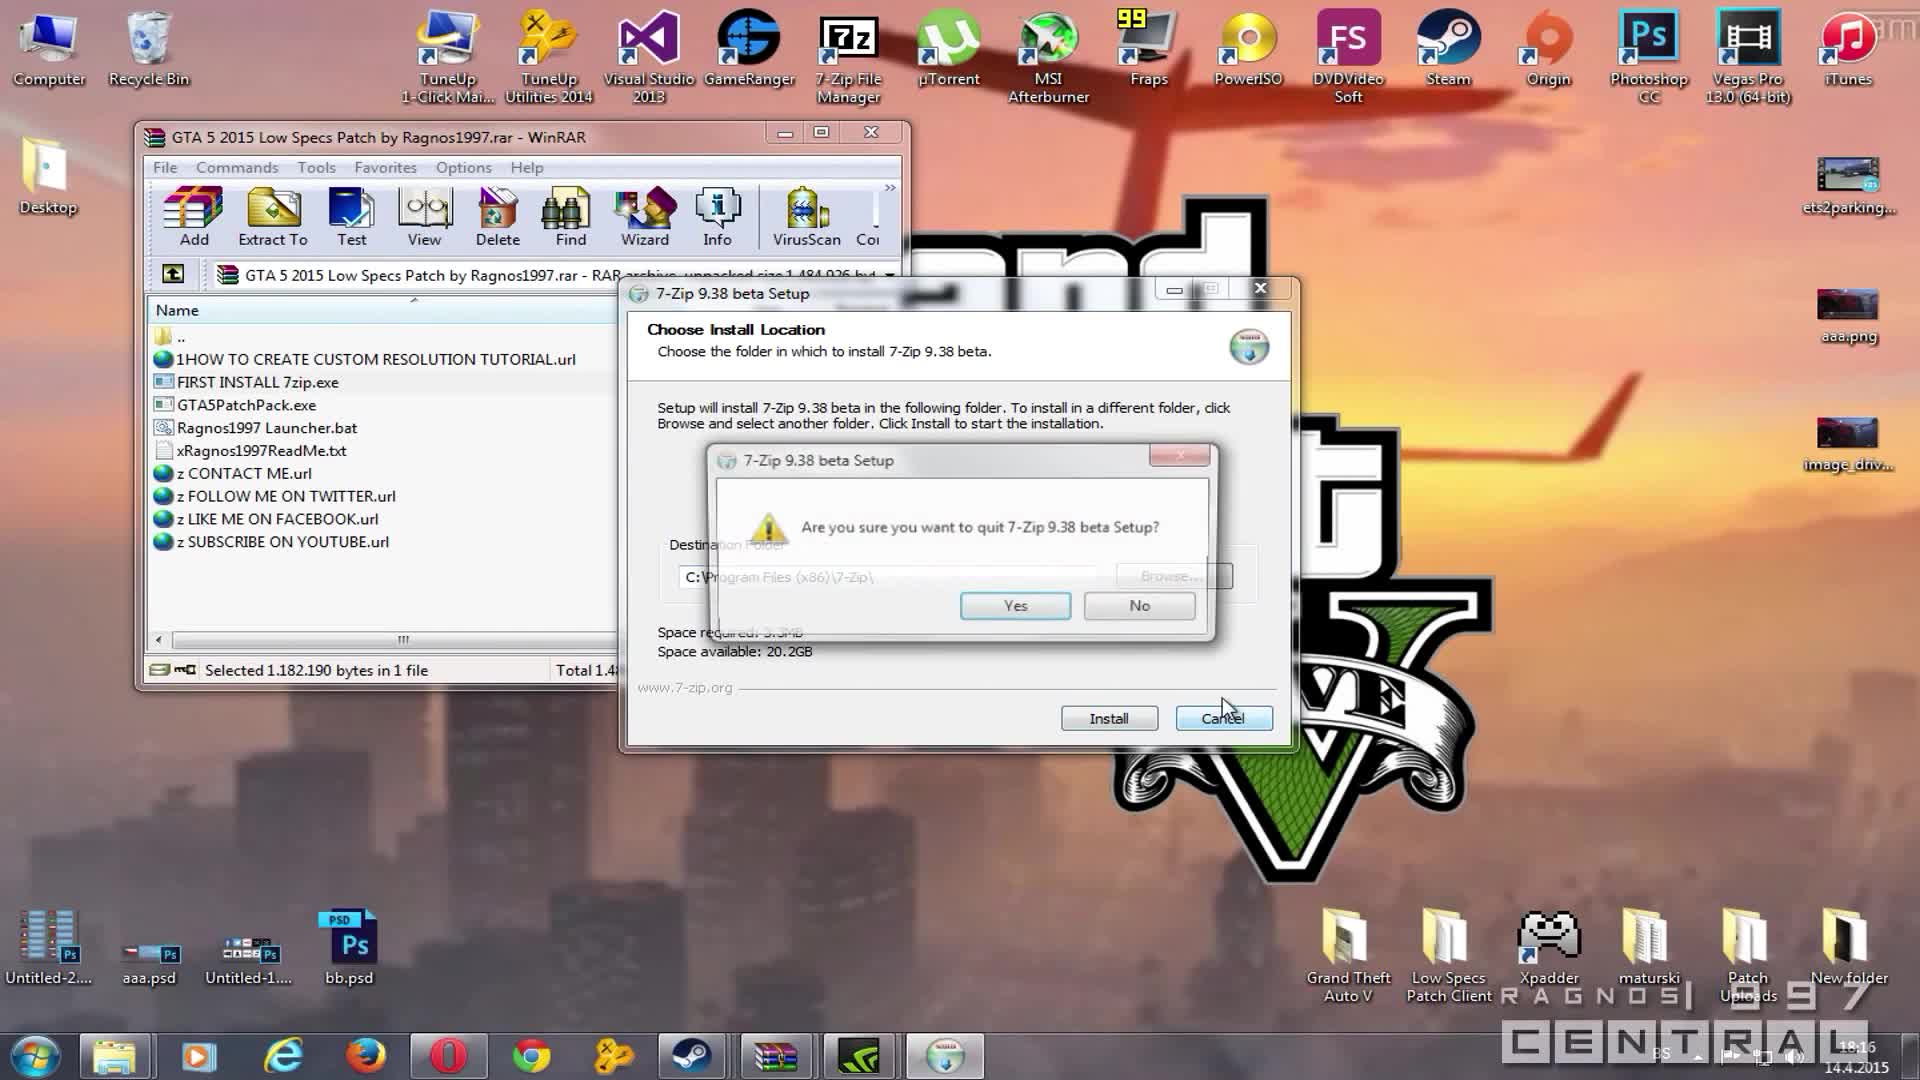This screenshot has width=1920, height=1080.
Task: Open the Options menu in WinRAR
Action: click(x=463, y=167)
